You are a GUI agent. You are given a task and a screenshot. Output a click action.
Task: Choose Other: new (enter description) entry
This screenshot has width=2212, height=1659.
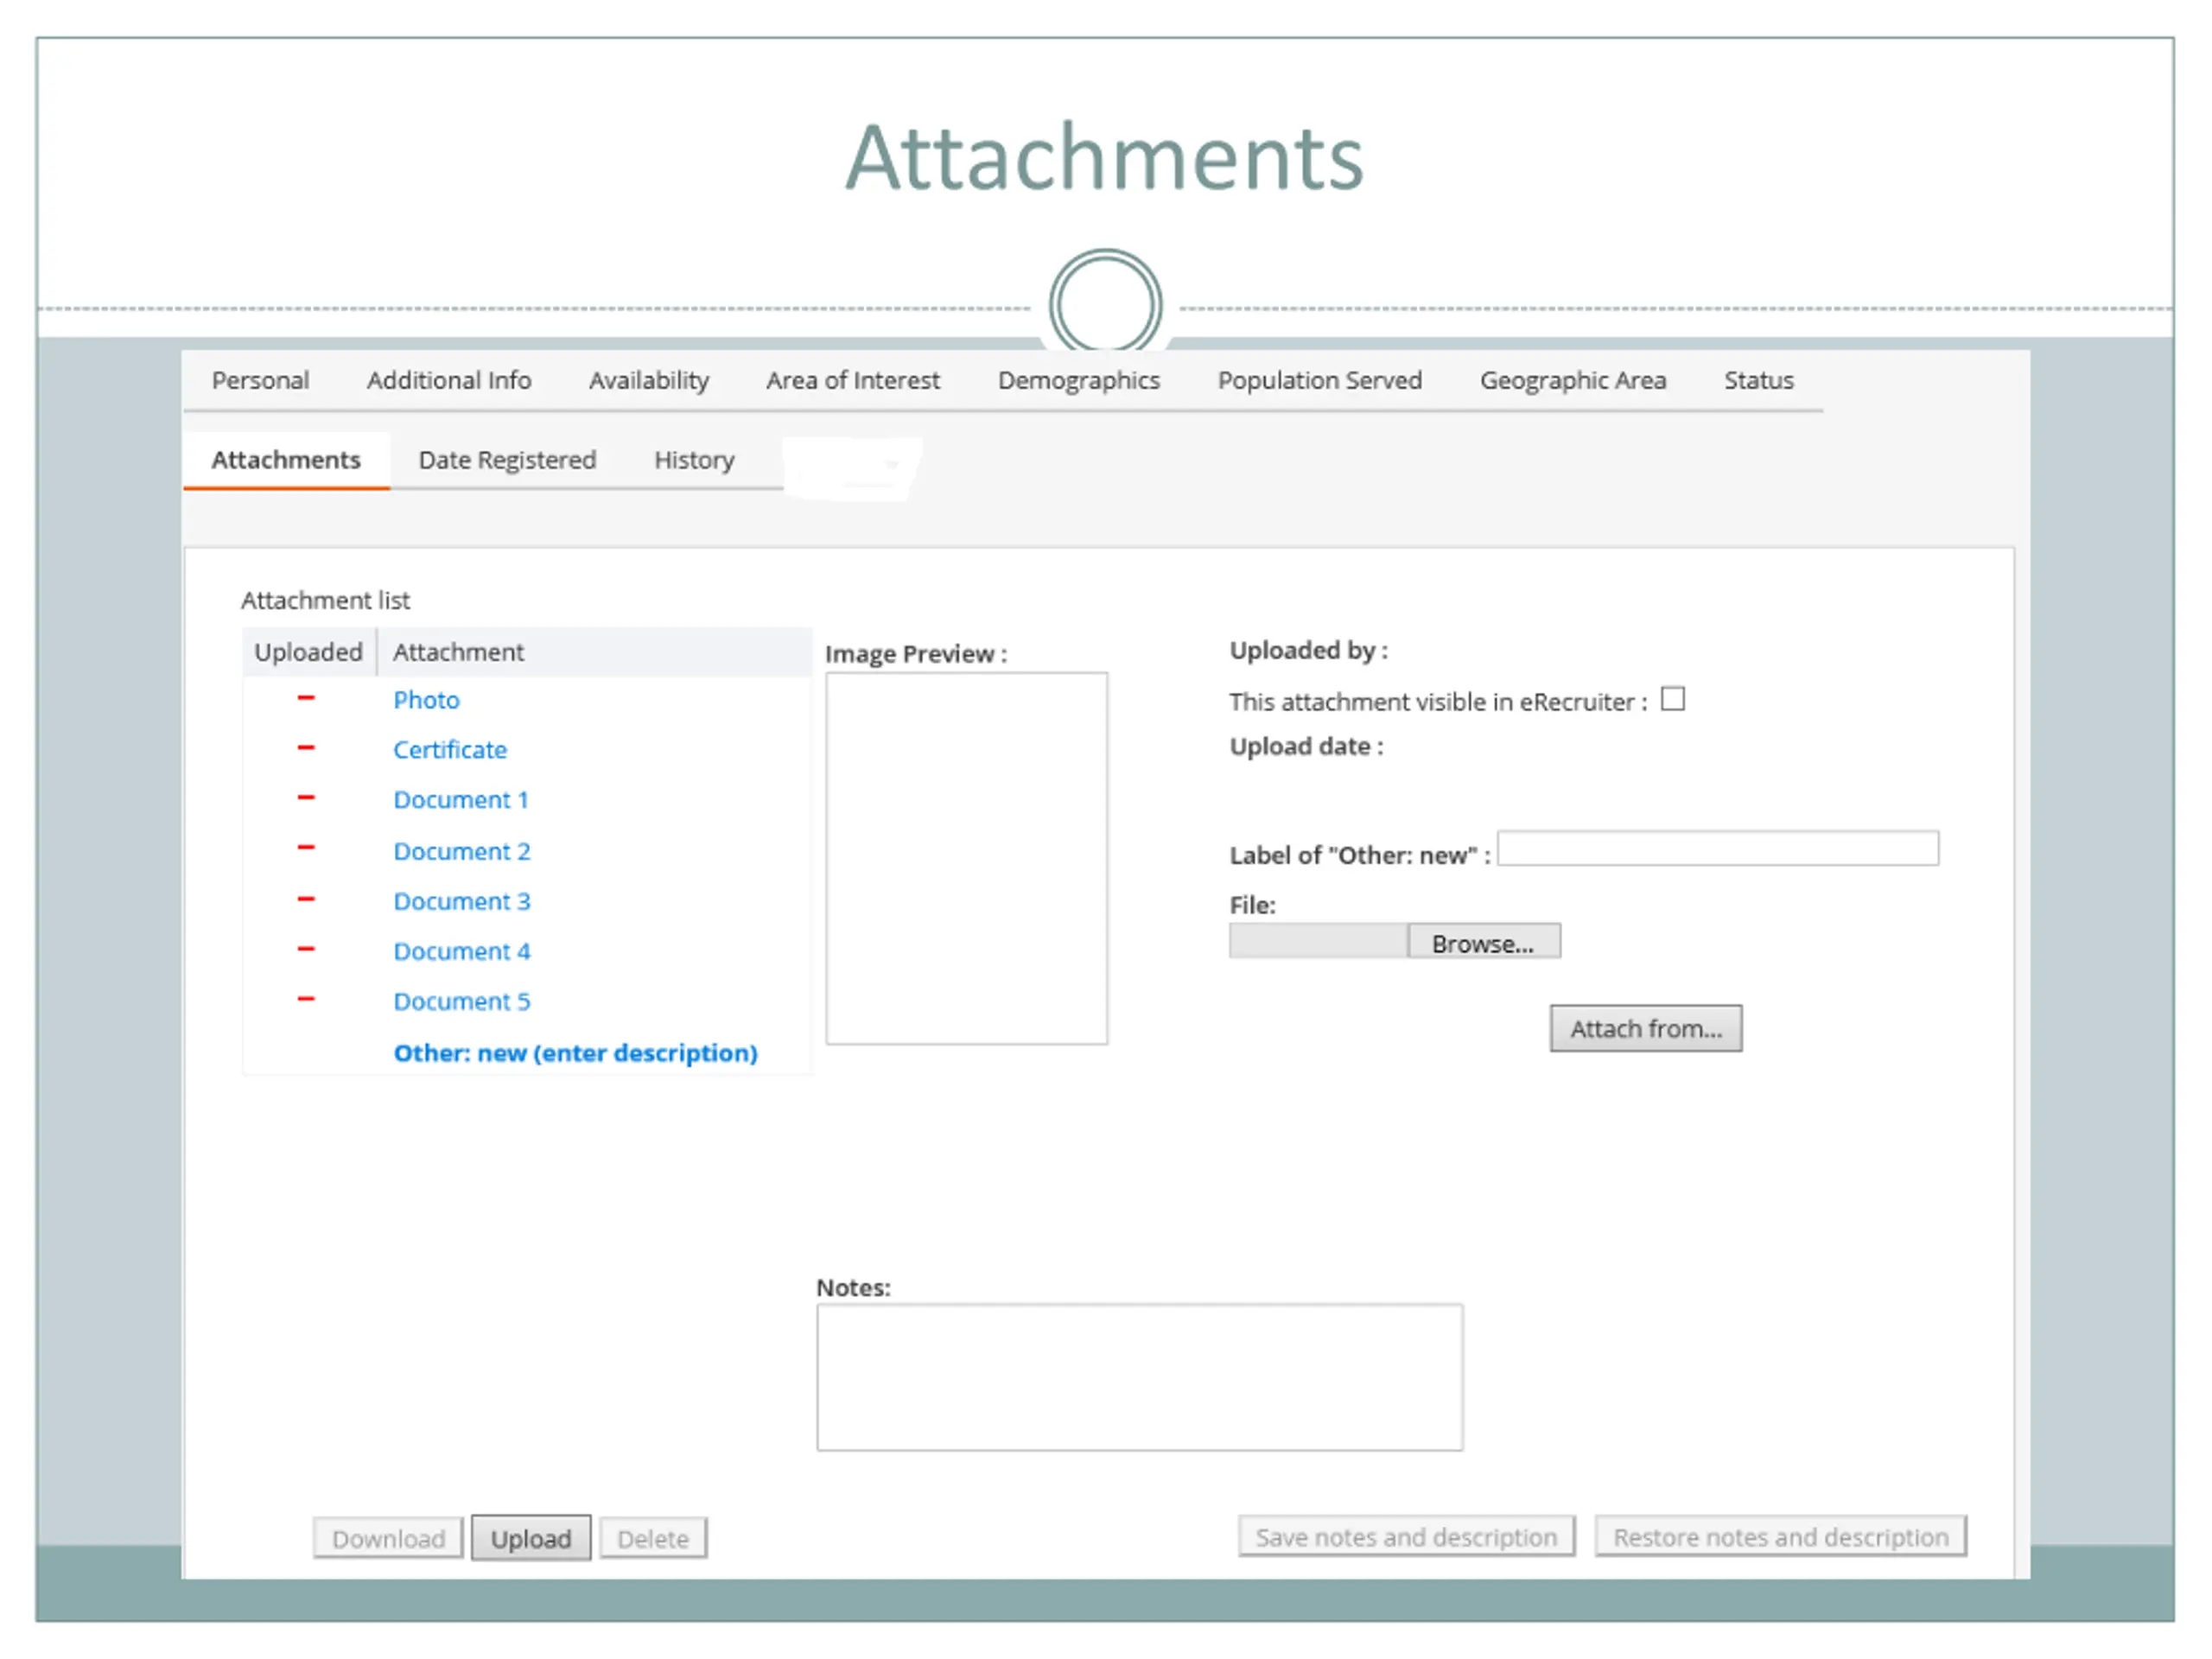pyautogui.click(x=575, y=1053)
